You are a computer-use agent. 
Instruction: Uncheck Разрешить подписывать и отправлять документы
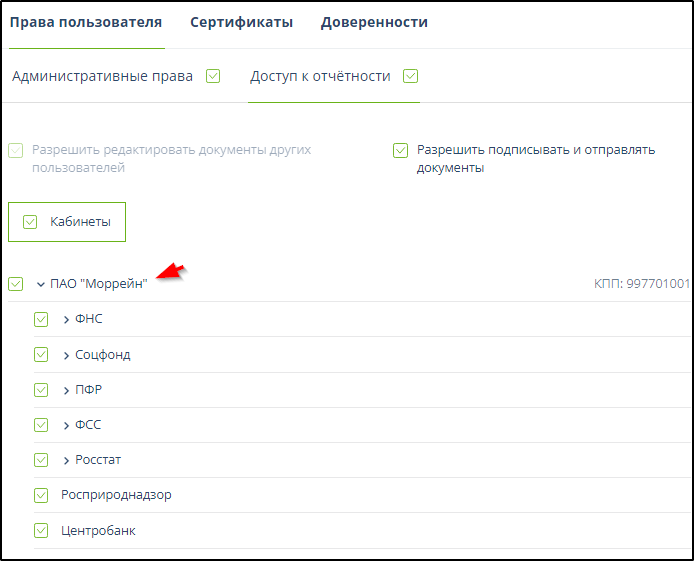click(401, 150)
